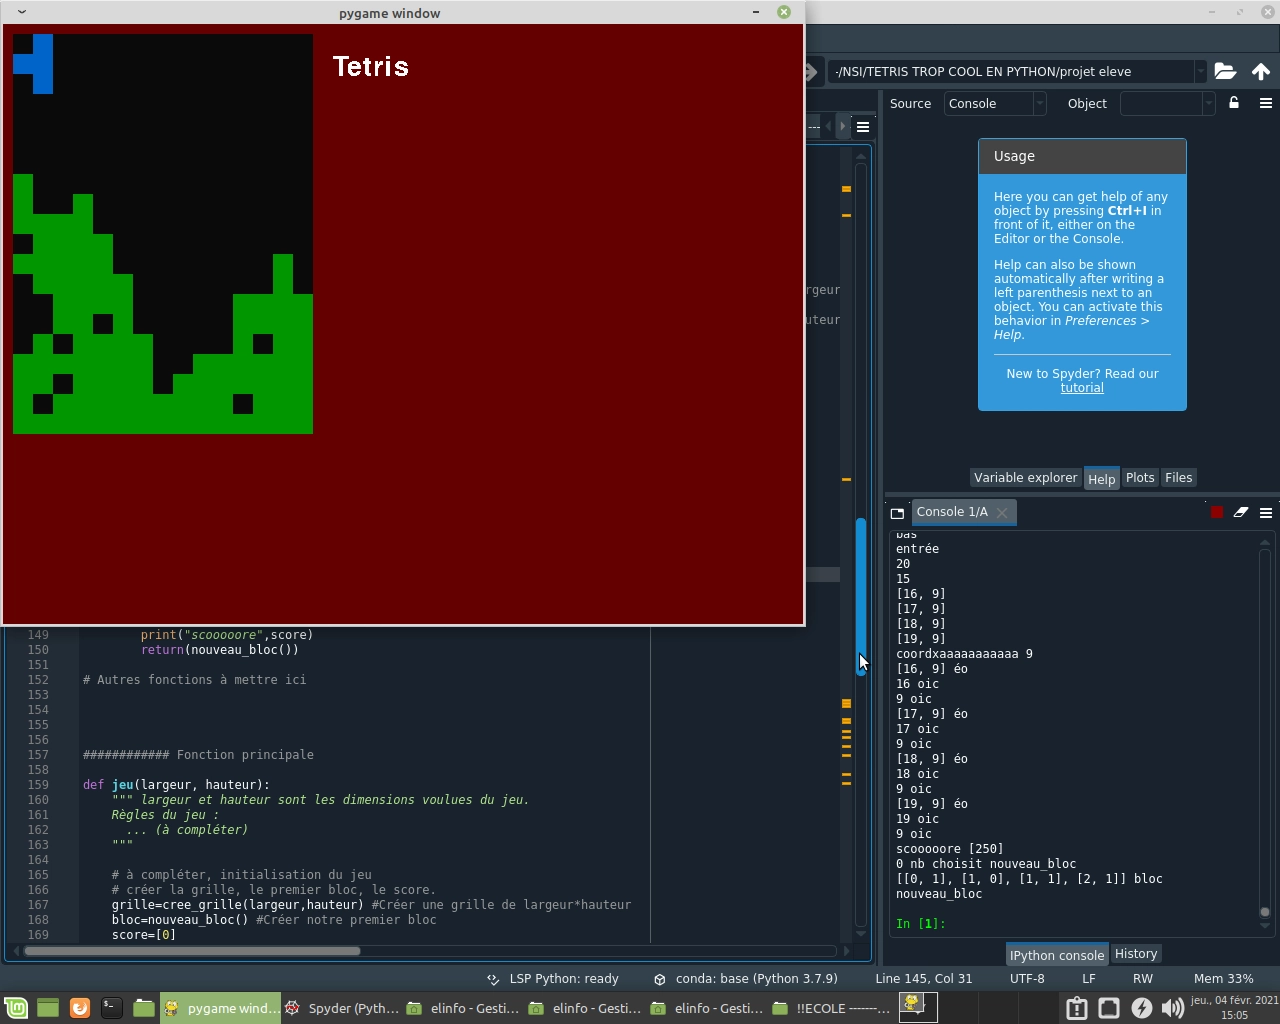The height and width of the screenshot is (1024, 1280).
Task: Toggle the Help pane lock icon
Action: [1234, 103]
